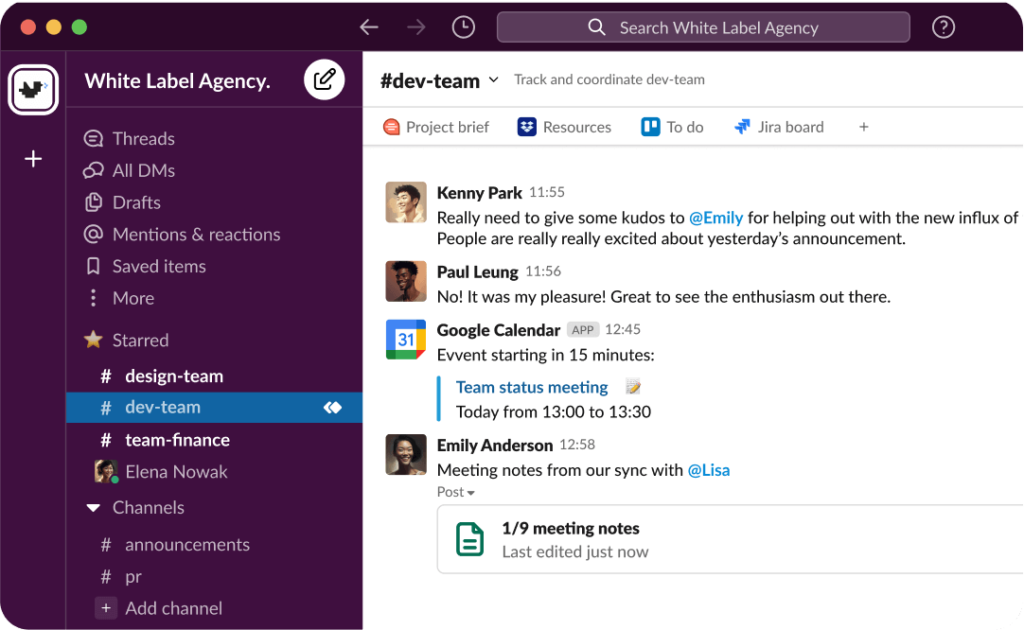Click the Starred star icon
The image size is (1024, 630).
(x=93, y=339)
